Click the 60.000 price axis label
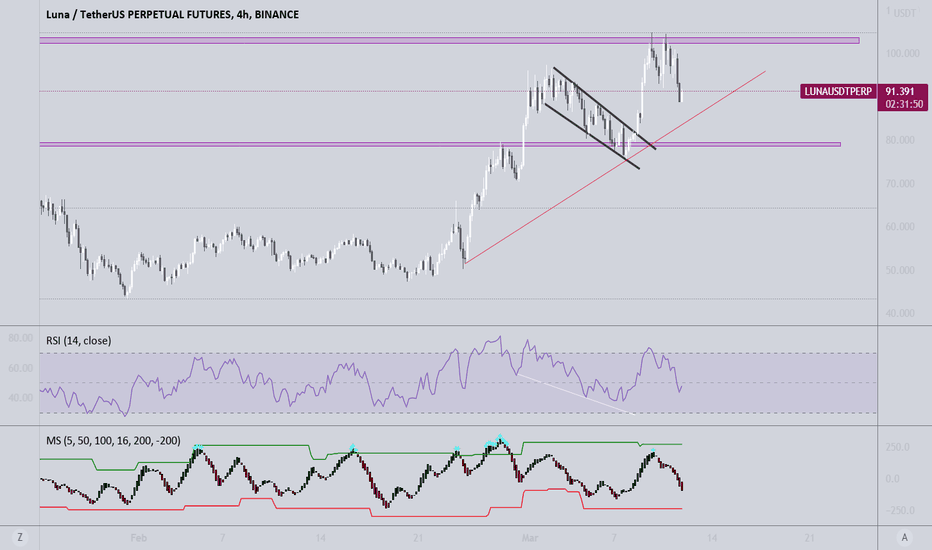This screenshot has width=932, height=550. tap(900, 227)
